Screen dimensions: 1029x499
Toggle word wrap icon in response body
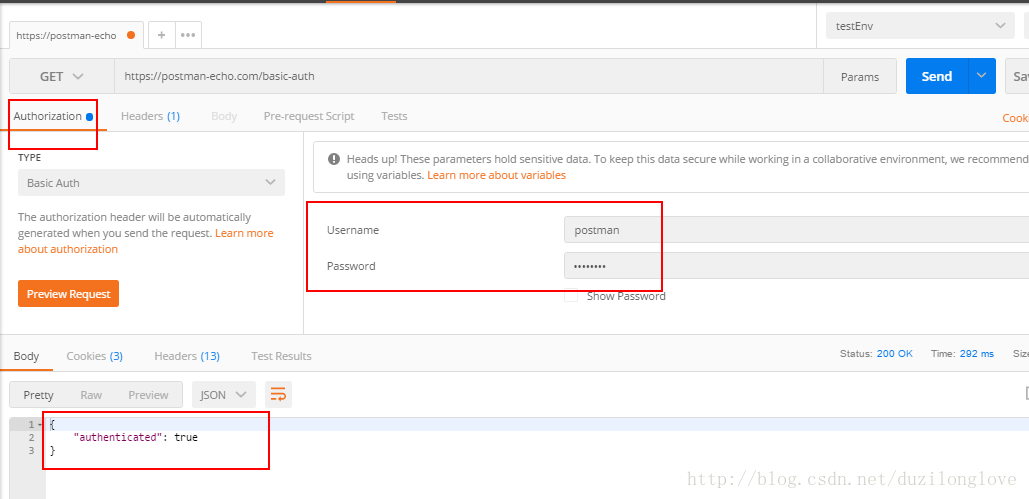278,395
